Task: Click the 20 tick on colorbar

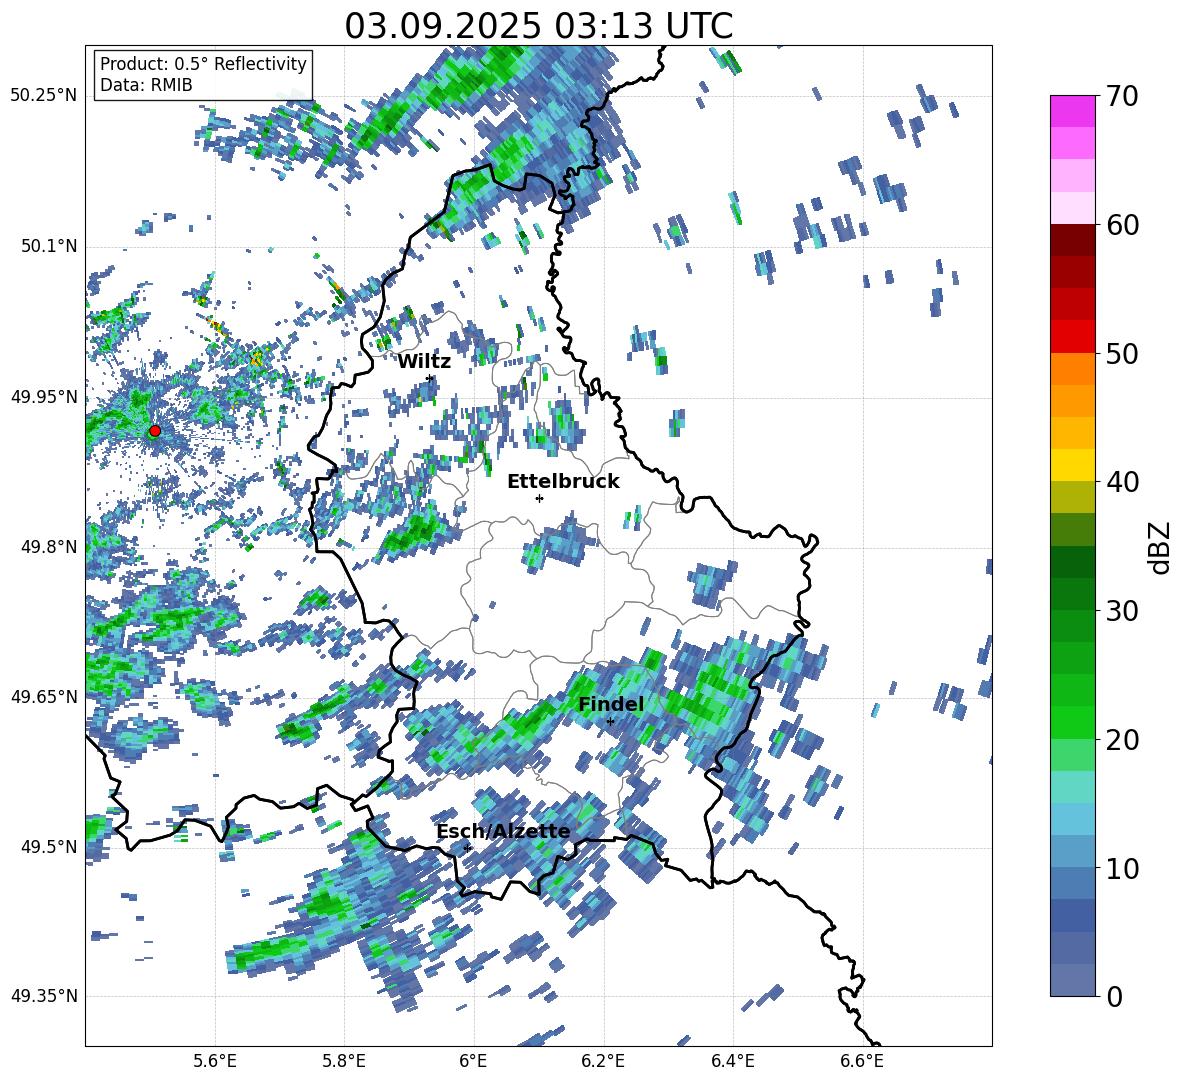Action: 1122,740
